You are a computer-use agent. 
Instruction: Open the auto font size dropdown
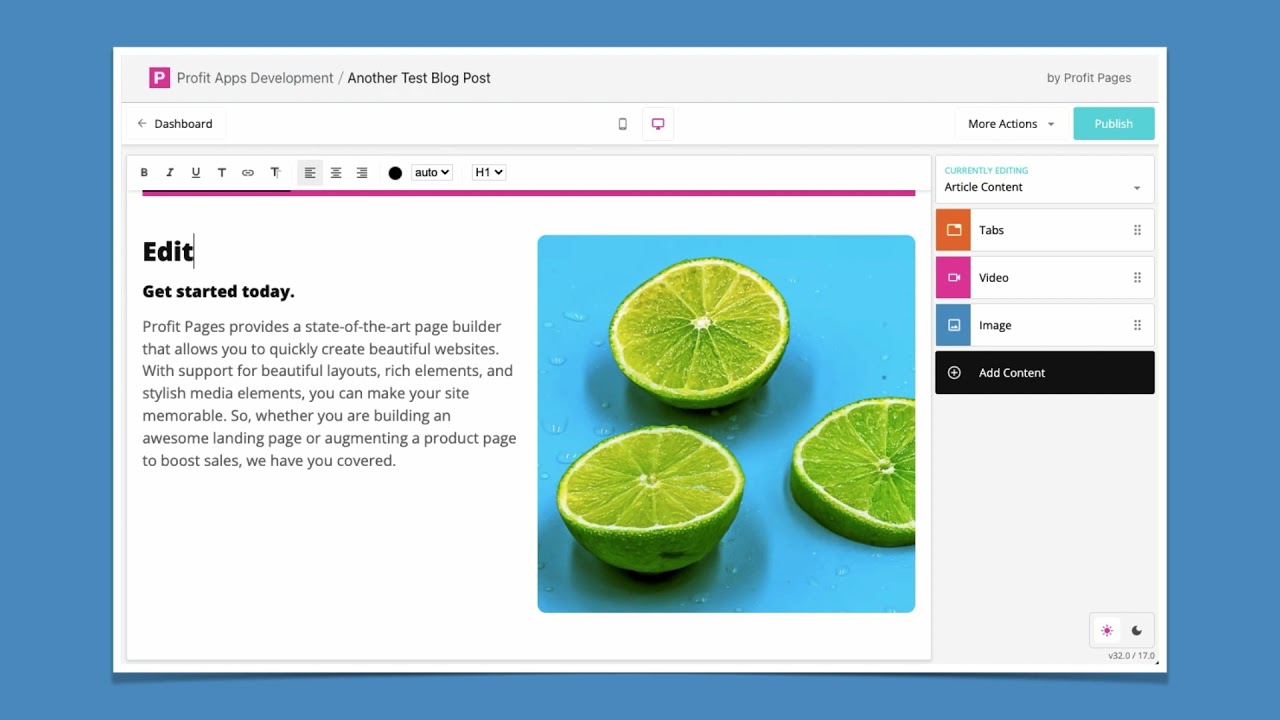(x=432, y=172)
